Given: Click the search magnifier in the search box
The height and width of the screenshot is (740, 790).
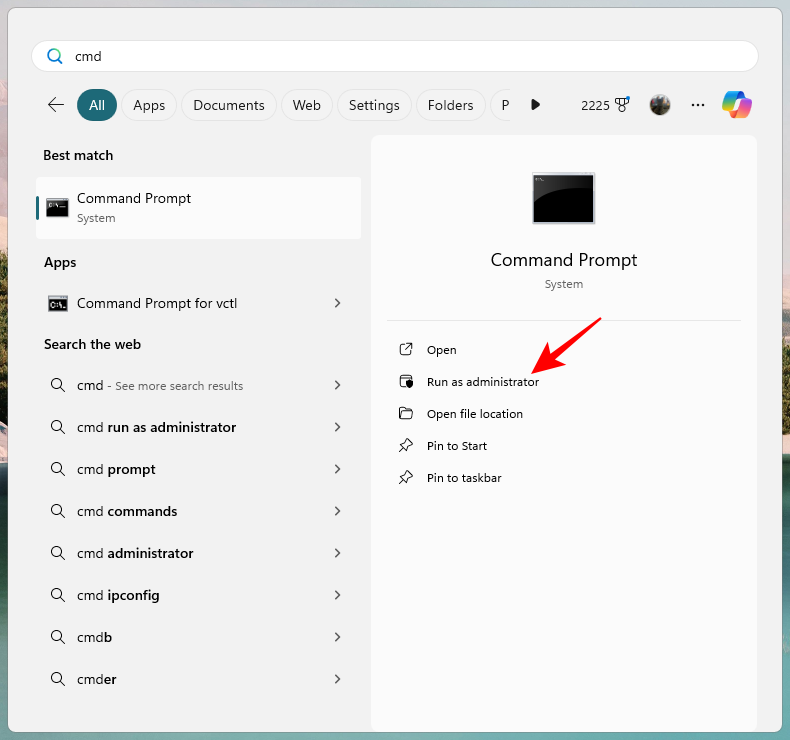Looking at the screenshot, I should click(x=55, y=56).
